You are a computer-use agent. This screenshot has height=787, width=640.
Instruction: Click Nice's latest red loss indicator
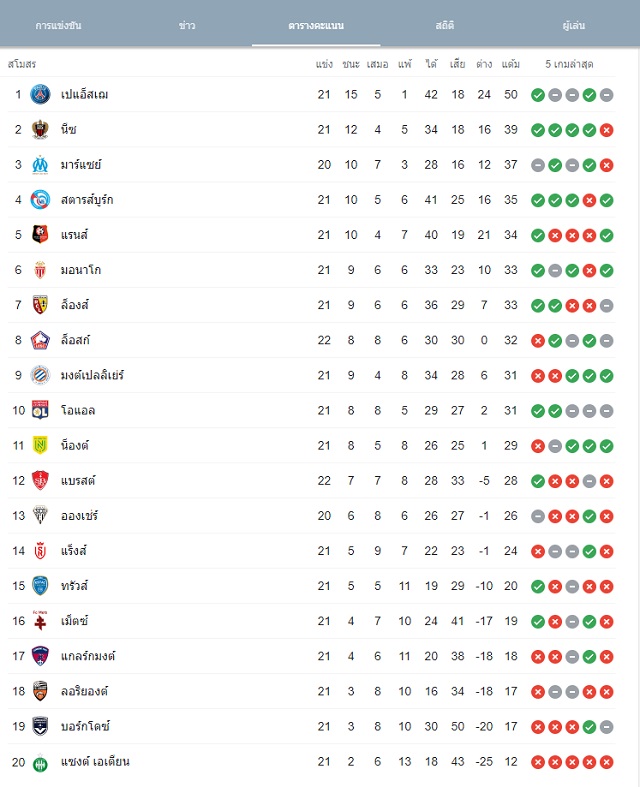[x=606, y=130]
